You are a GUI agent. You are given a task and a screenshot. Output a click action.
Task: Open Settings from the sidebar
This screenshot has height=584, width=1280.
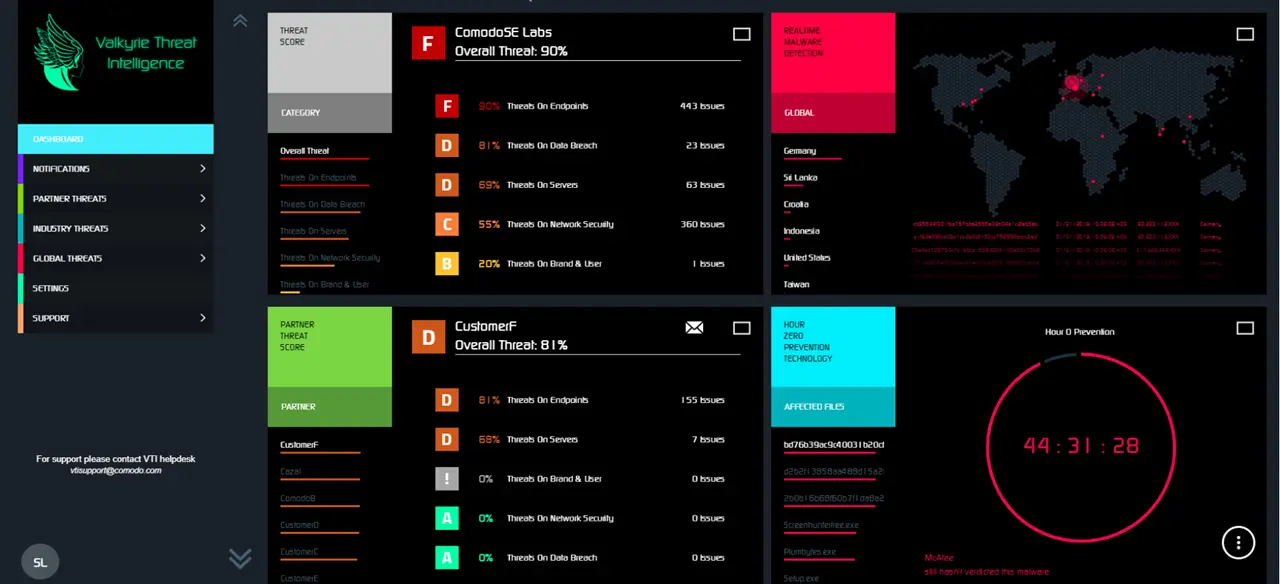click(x=115, y=288)
